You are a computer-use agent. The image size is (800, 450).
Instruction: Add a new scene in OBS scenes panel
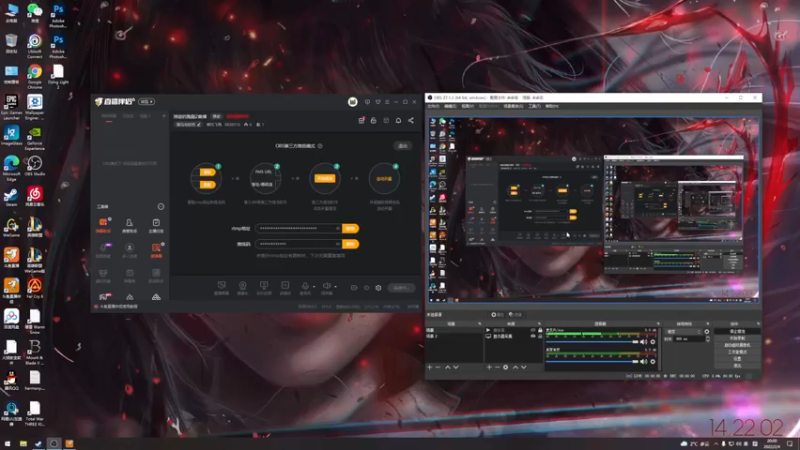(x=430, y=367)
